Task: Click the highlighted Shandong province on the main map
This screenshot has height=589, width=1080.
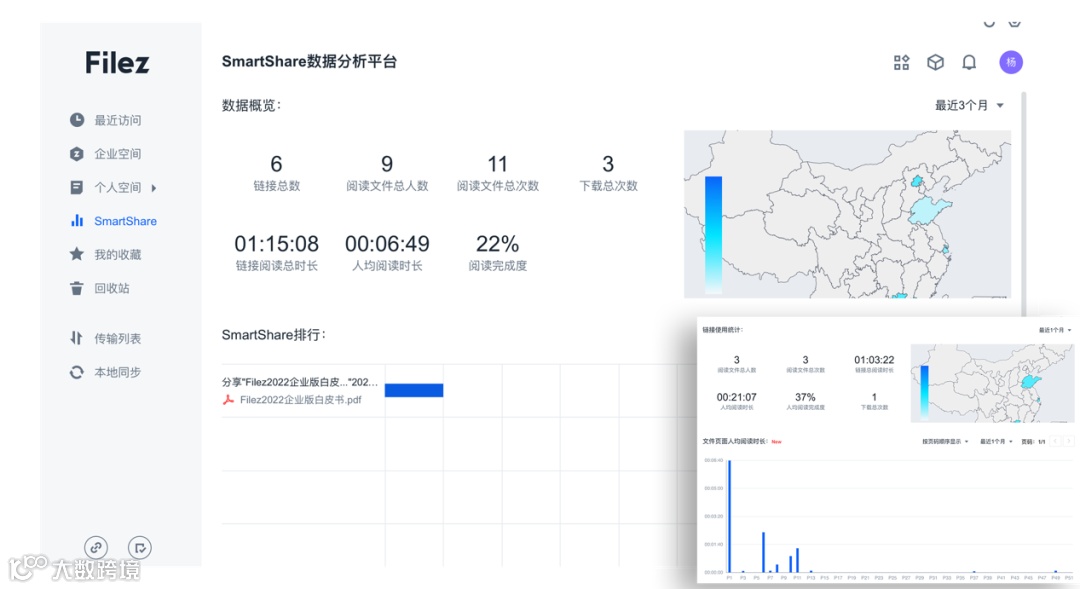Action: pyautogui.click(x=928, y=209)
